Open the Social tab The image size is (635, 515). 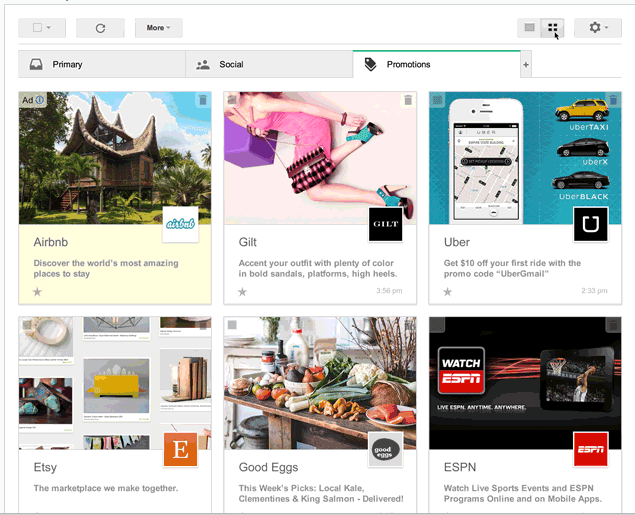tap(269, 64)
